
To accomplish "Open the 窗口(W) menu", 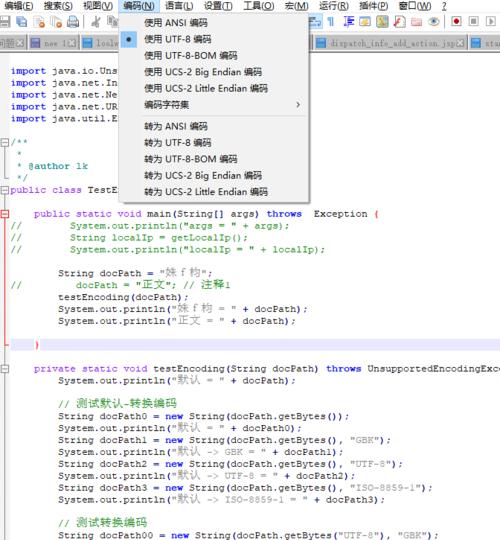I will 415,6.
